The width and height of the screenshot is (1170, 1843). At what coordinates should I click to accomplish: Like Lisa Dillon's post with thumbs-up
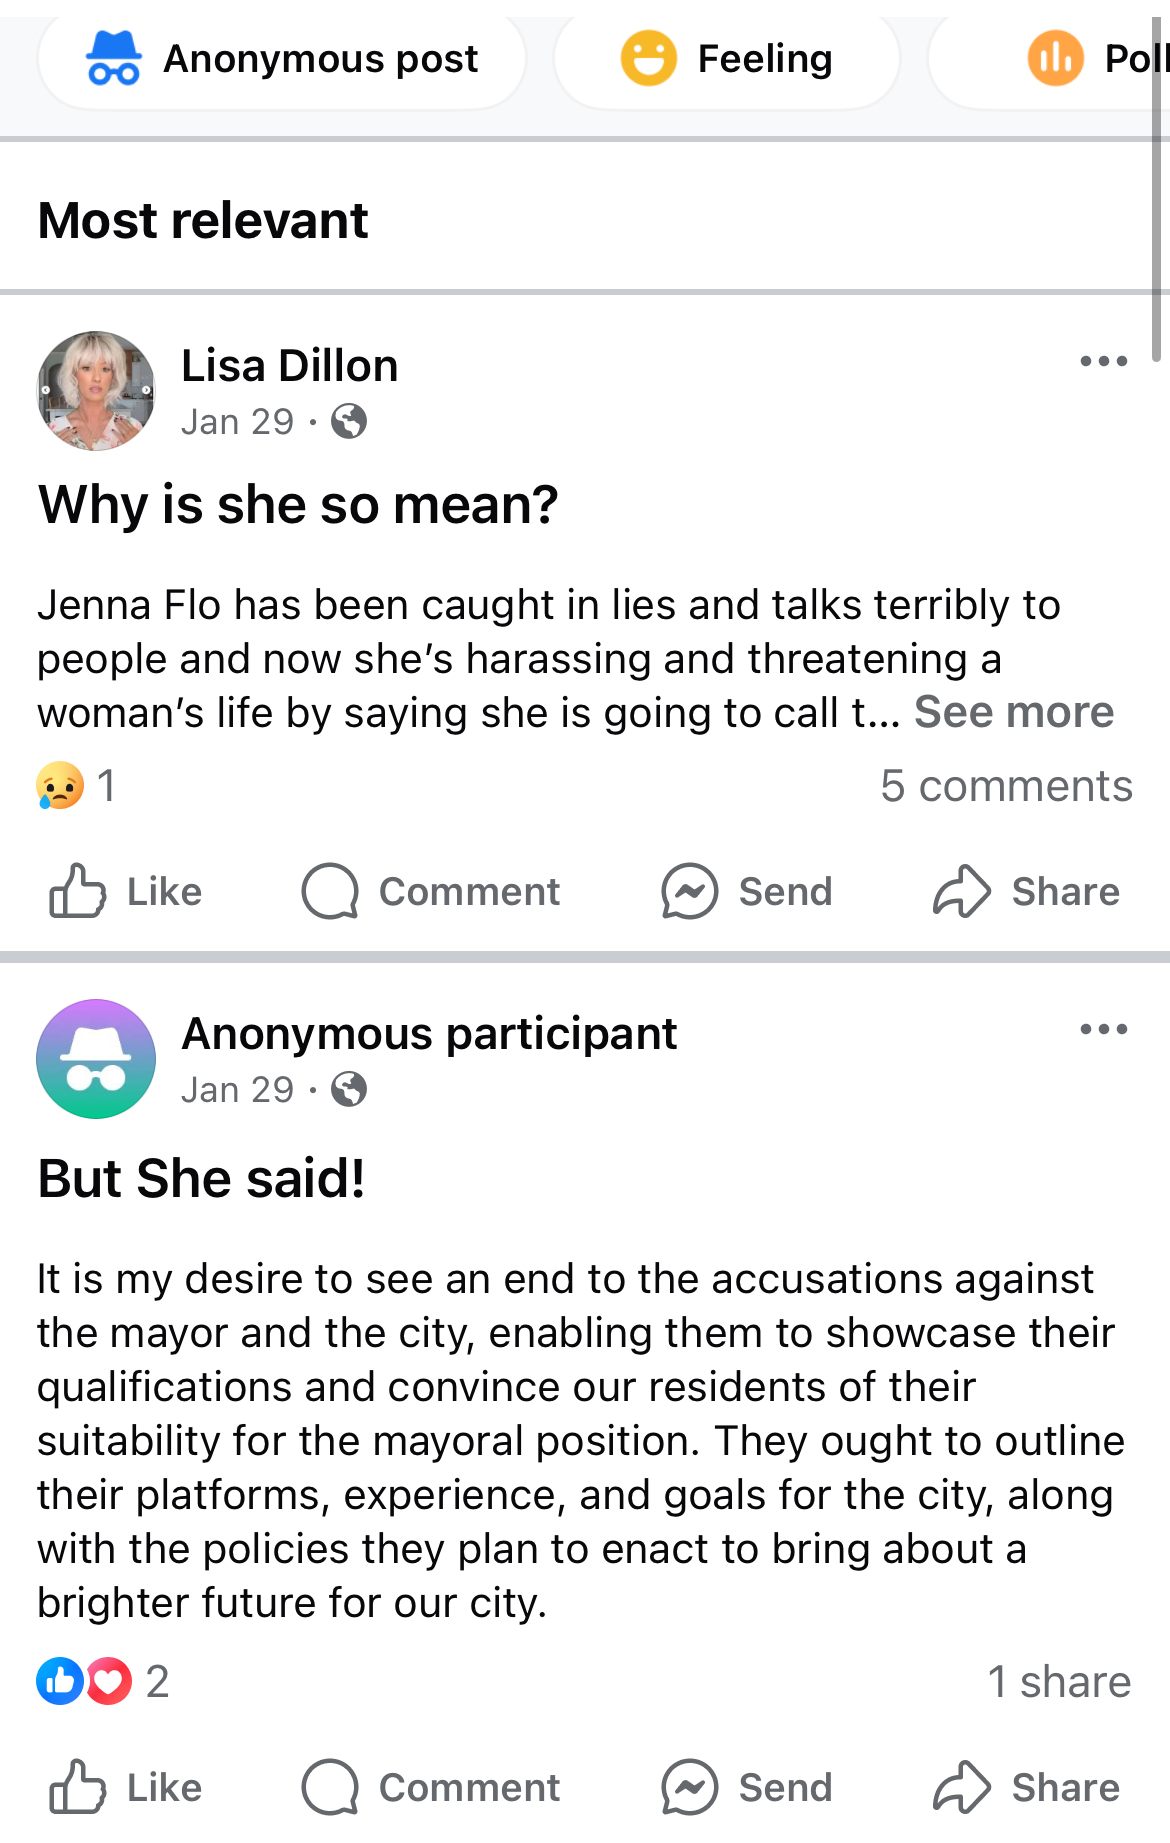78,891
